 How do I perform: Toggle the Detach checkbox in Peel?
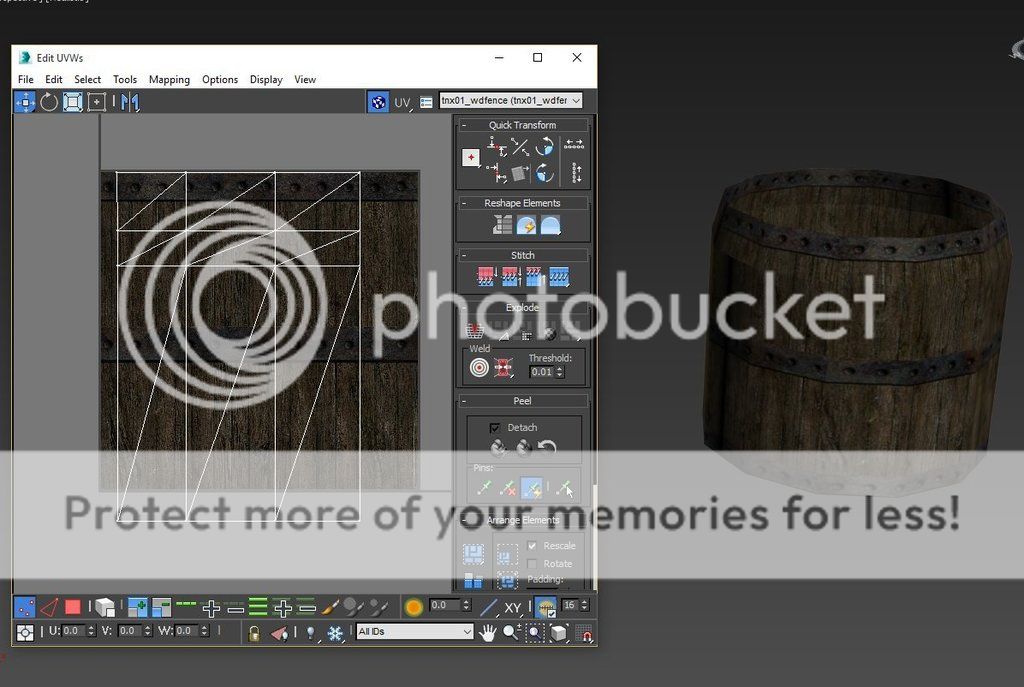(494, 428)
